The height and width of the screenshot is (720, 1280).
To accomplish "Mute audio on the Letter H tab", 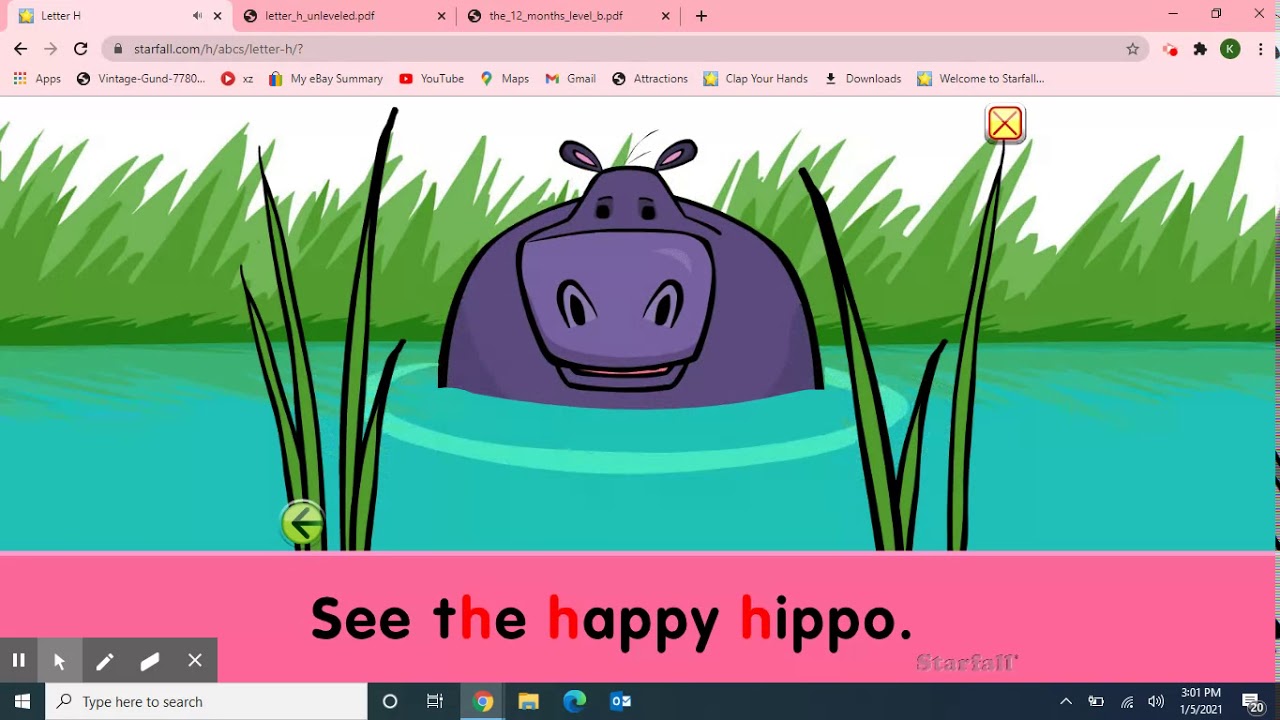I will [197, 16].
